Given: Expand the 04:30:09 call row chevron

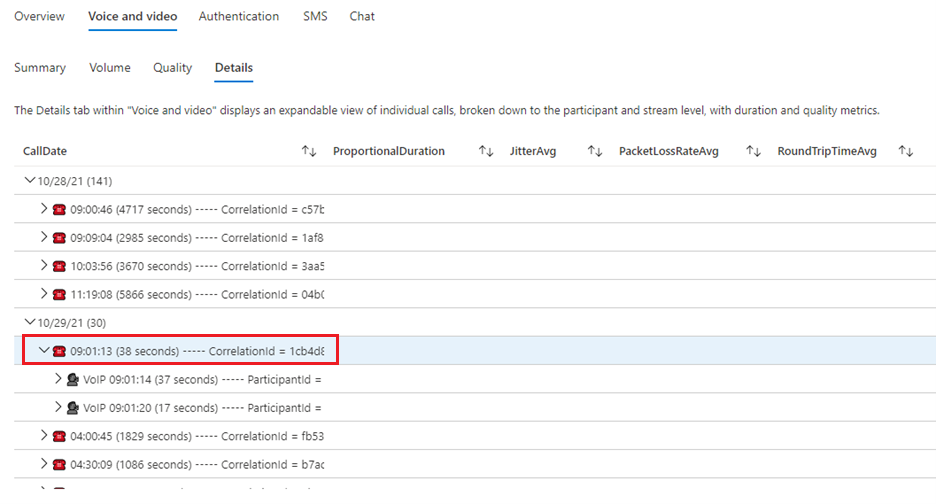Looking at the screenshot, I should click(44, 464).
